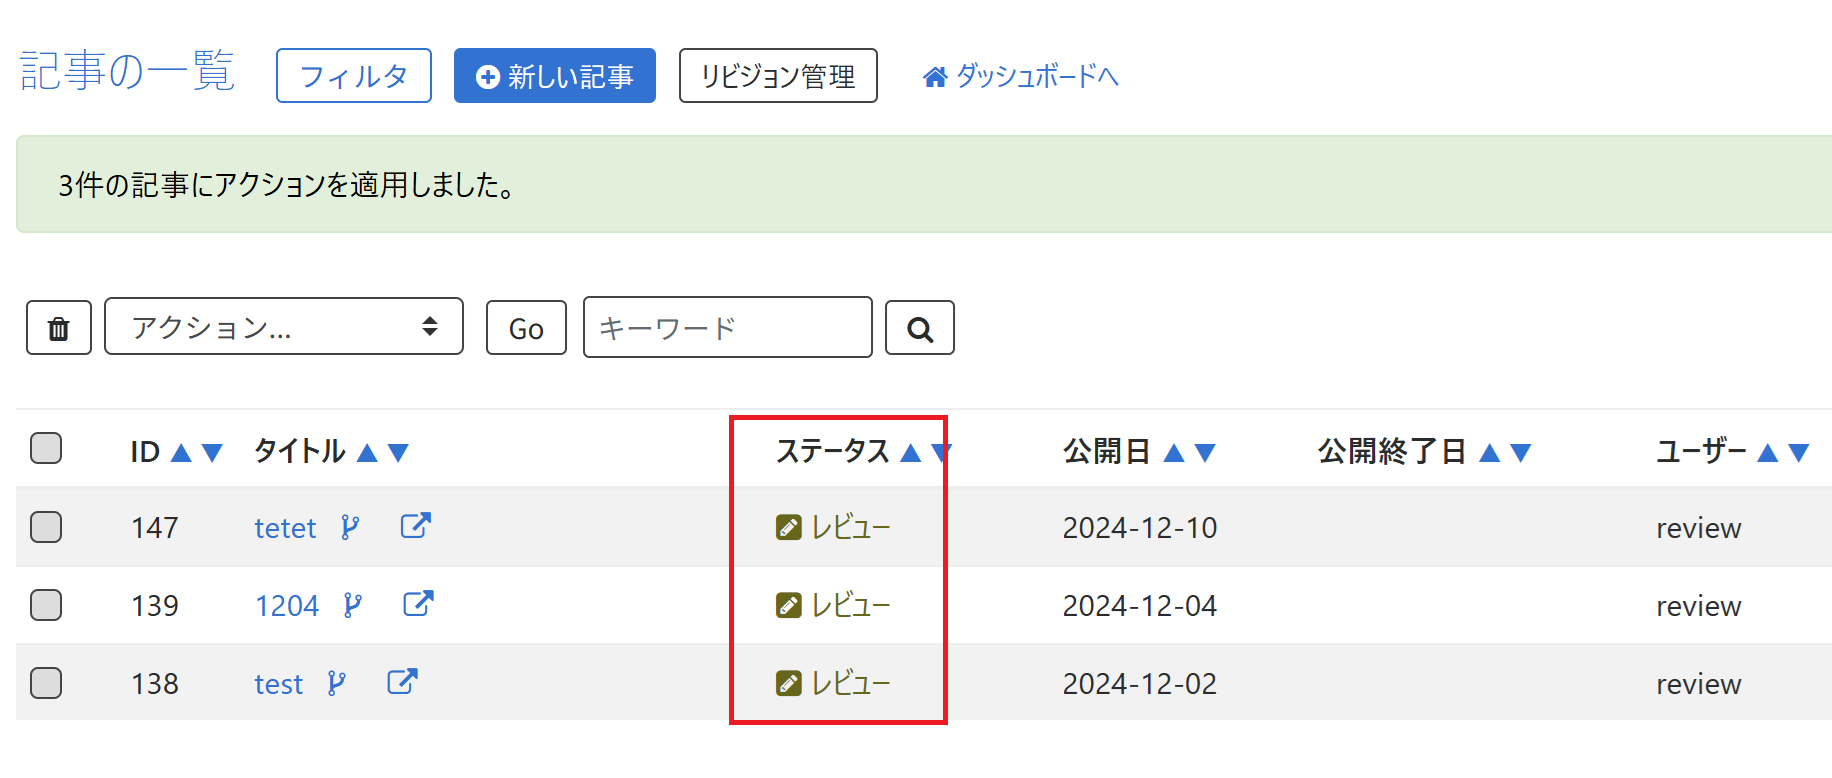Click review pencil icon in row 139
The height and width of the screenshot is (778, 1832).
click(x=789, y=605)
